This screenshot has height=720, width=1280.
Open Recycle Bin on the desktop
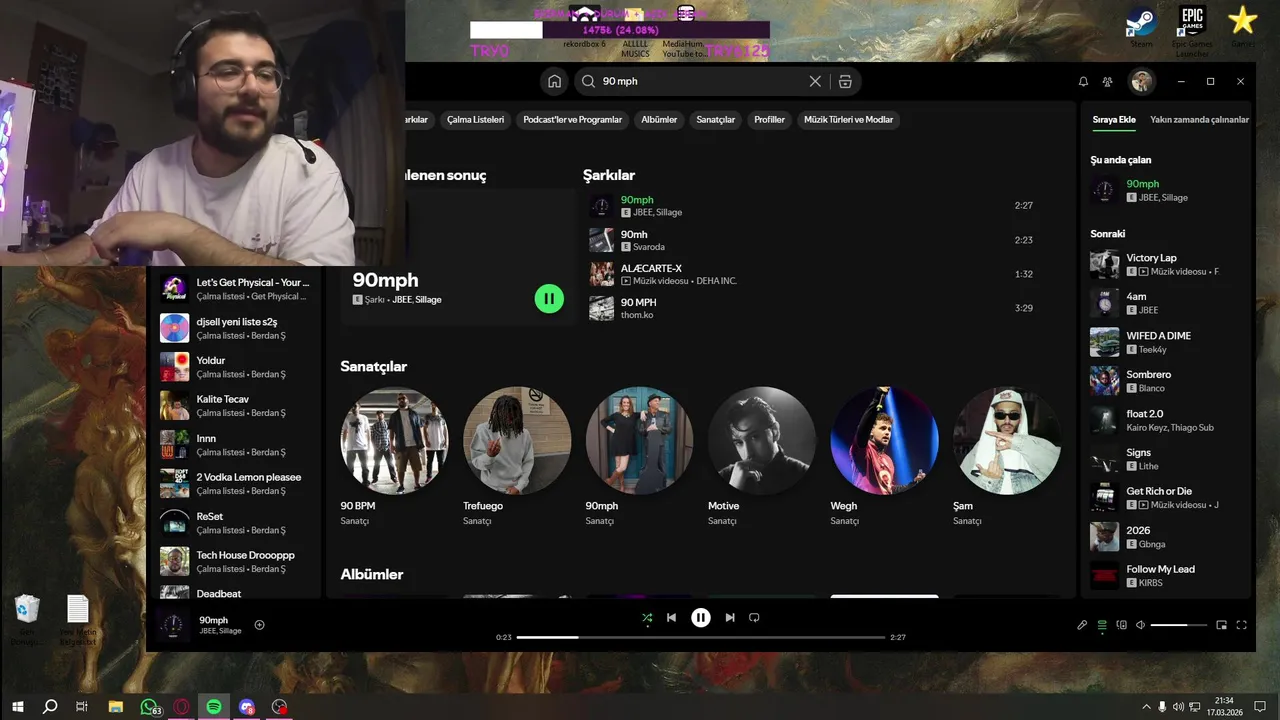tap(27, 620)
